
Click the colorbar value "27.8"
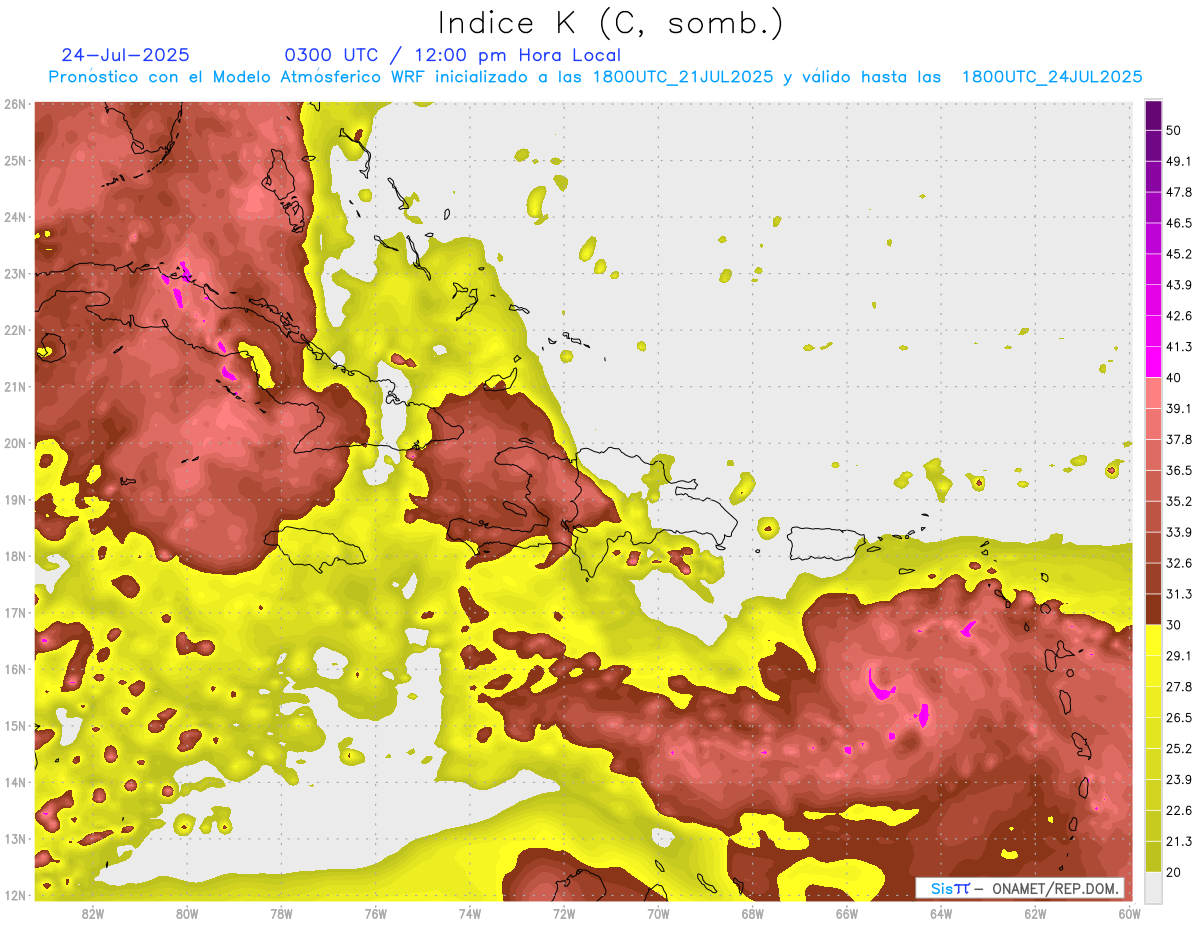coord(1179,686)
